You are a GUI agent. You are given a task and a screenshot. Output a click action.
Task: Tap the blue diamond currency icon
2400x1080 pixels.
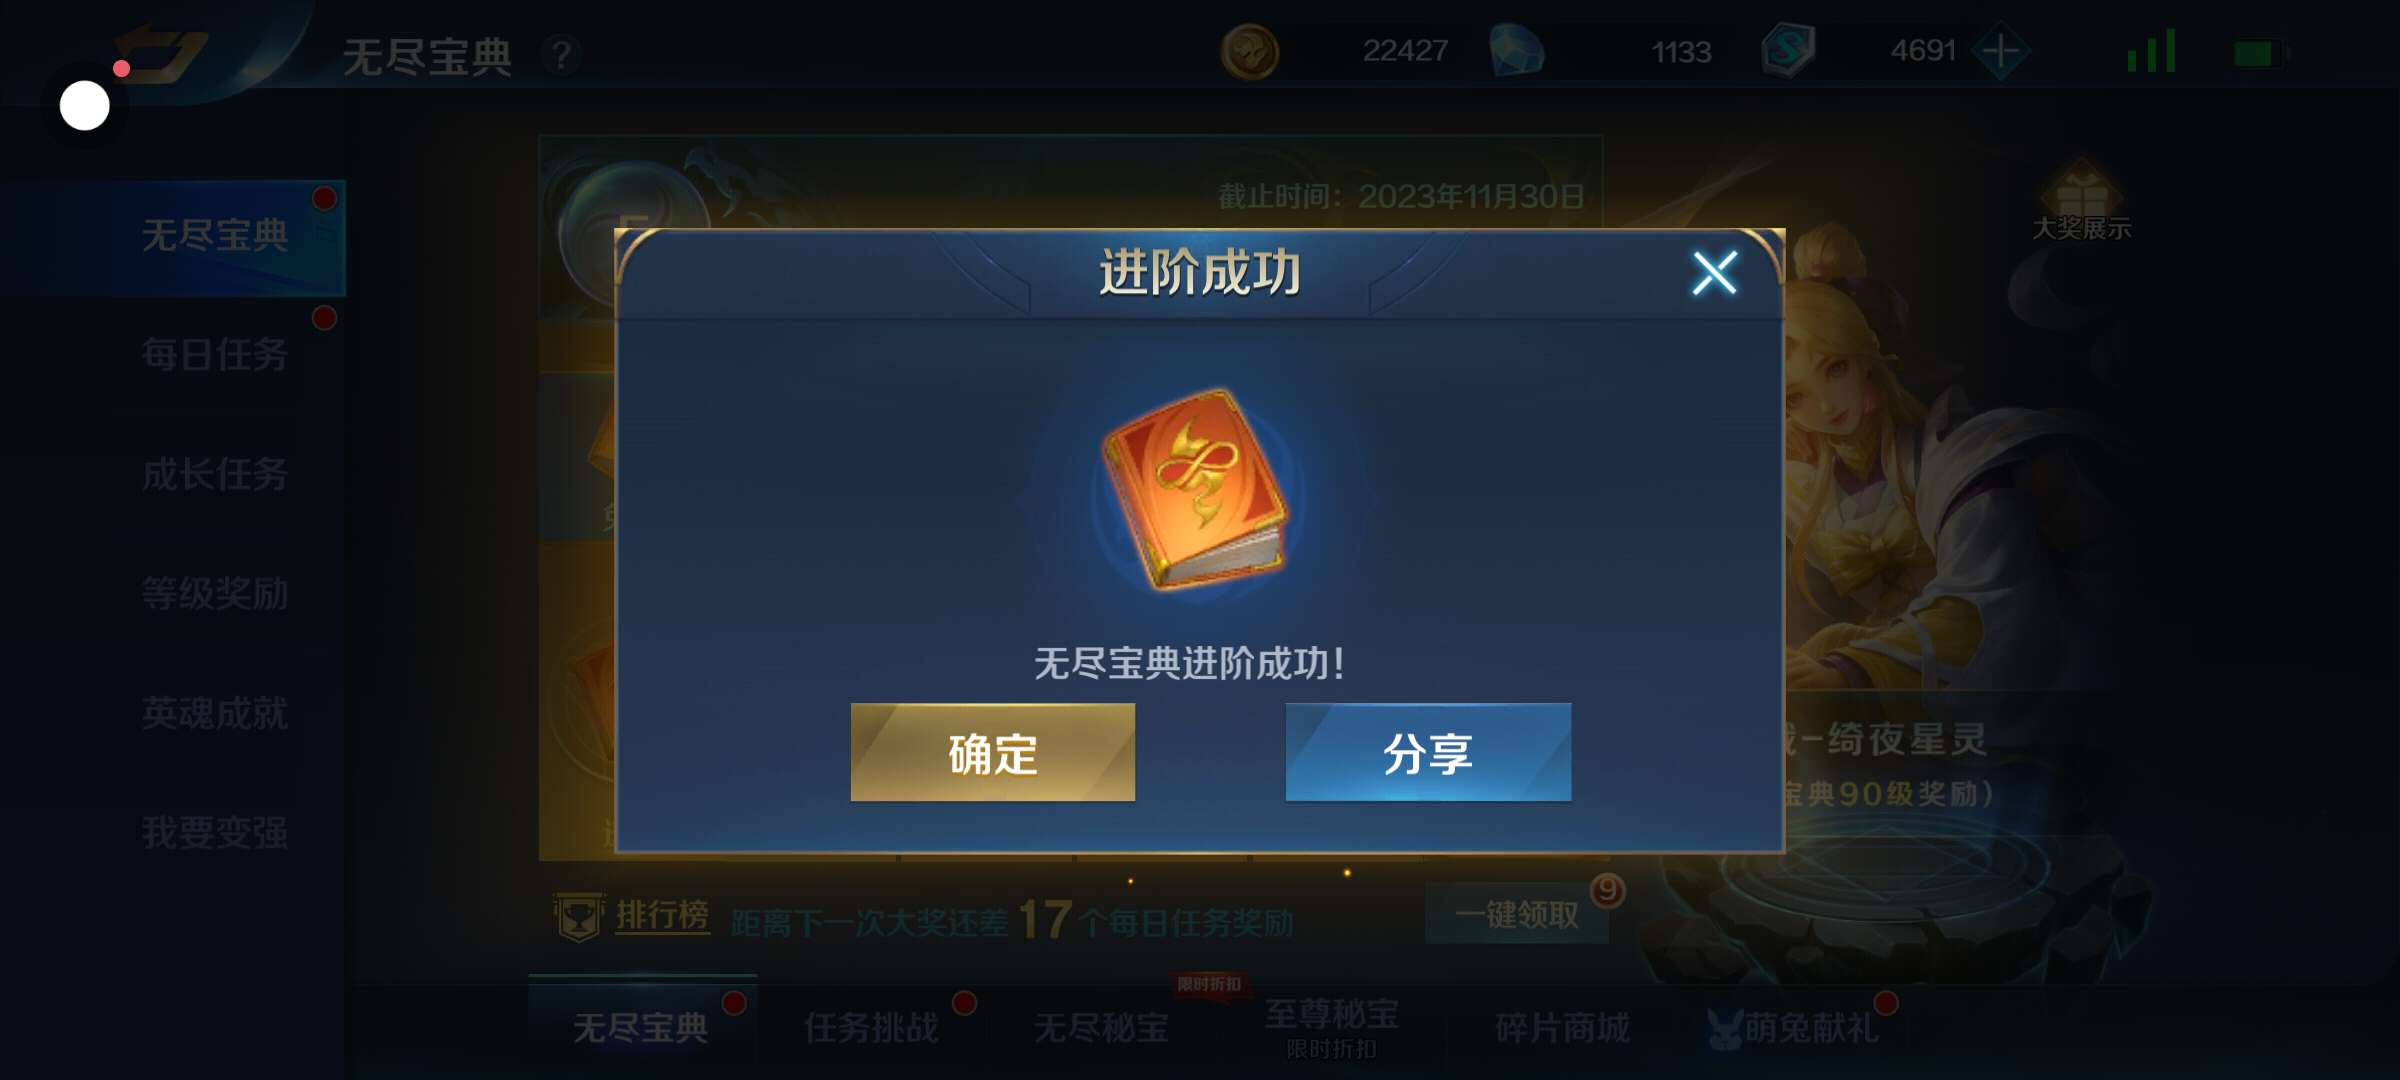tap(1516, 51)
